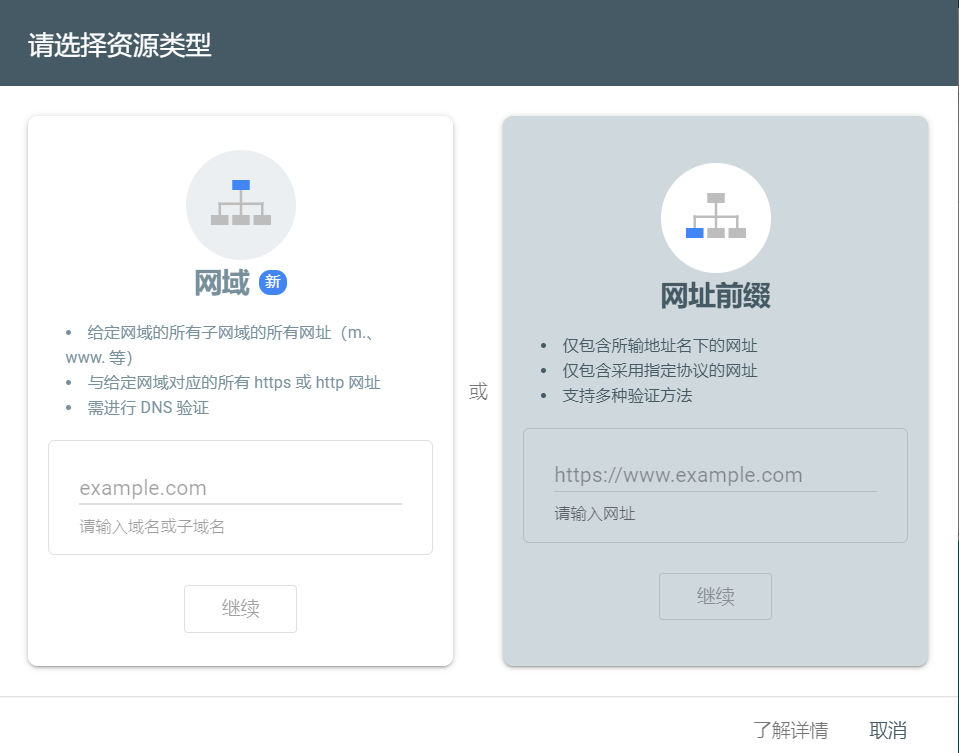Click 取消 to dismiss the dialog

click(x=888, y=730)
